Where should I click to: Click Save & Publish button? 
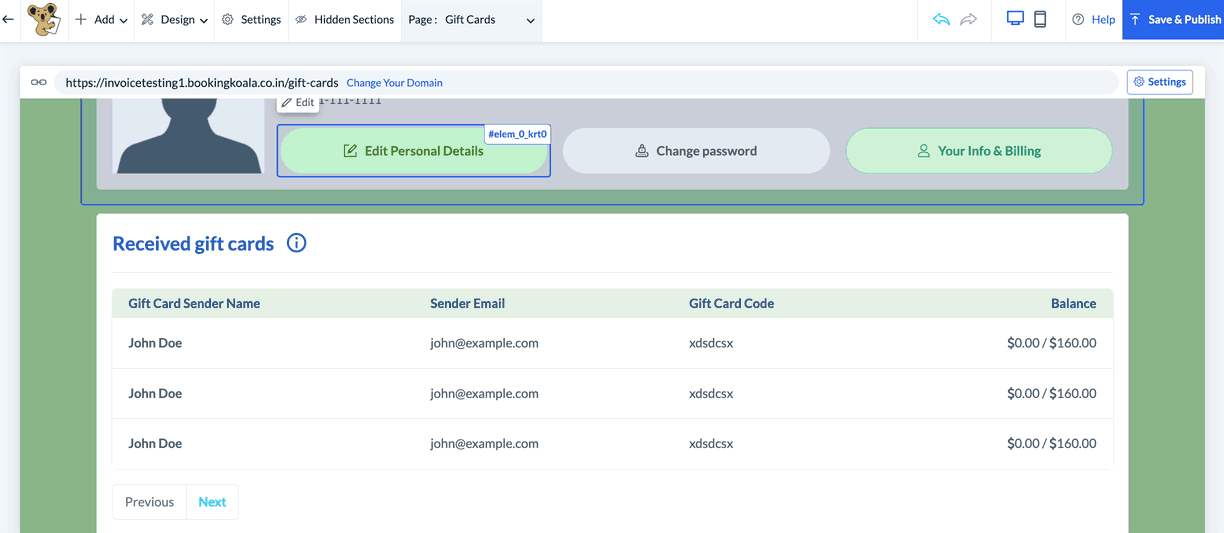pyautogui.click(x=1173, y=20)
